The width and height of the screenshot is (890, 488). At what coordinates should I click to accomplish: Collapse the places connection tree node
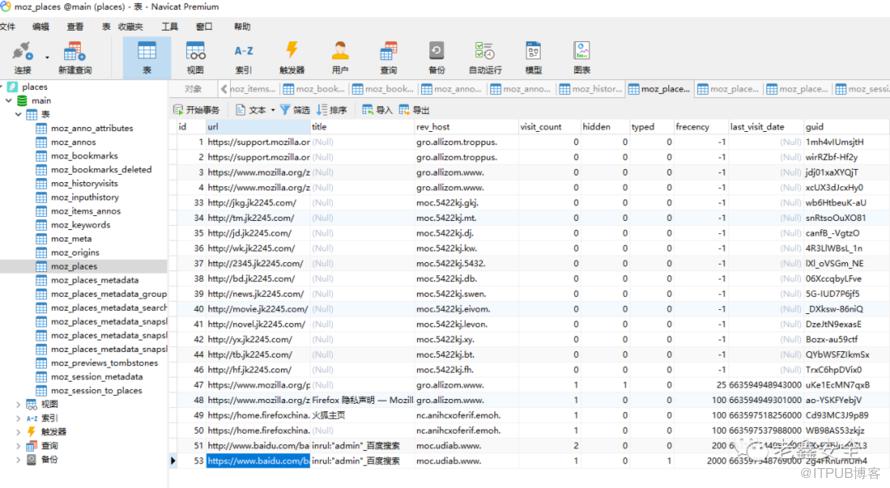[5, 87]
